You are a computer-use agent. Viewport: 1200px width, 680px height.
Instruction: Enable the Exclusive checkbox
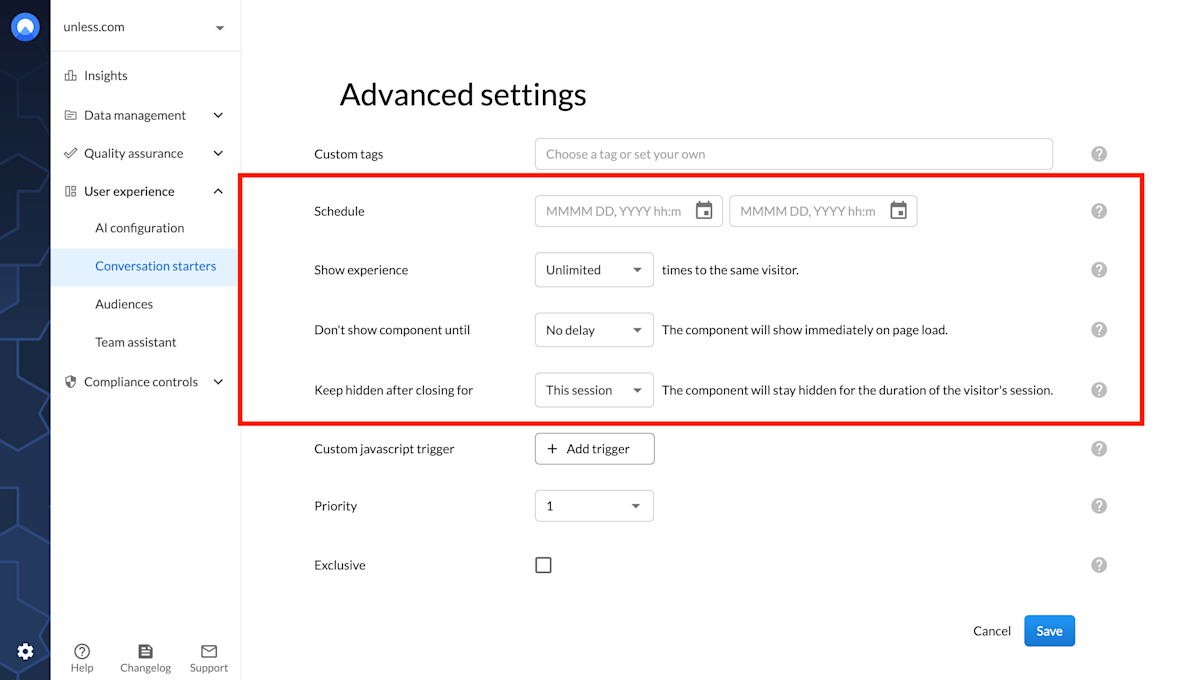543,564
